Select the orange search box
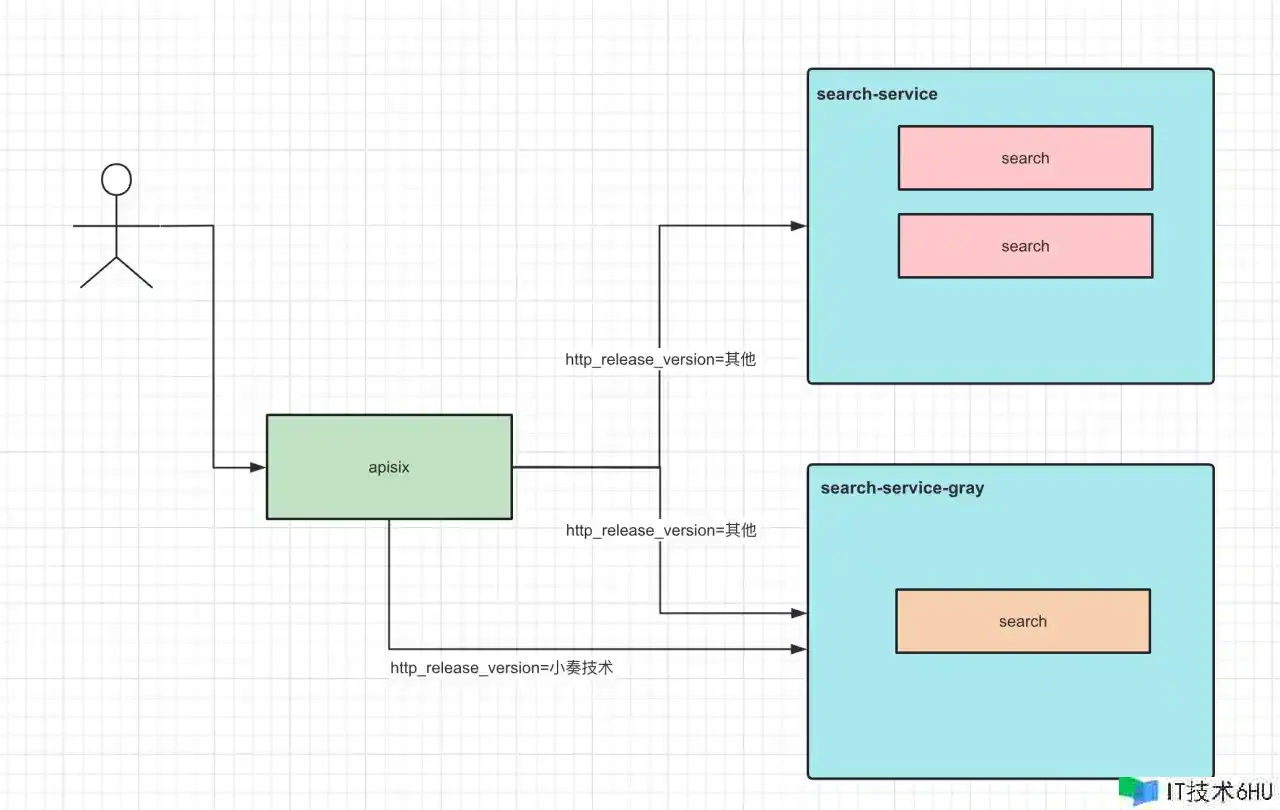Image resolution: width=1280 pixels, height=810 pixels. click(1022, 621)
